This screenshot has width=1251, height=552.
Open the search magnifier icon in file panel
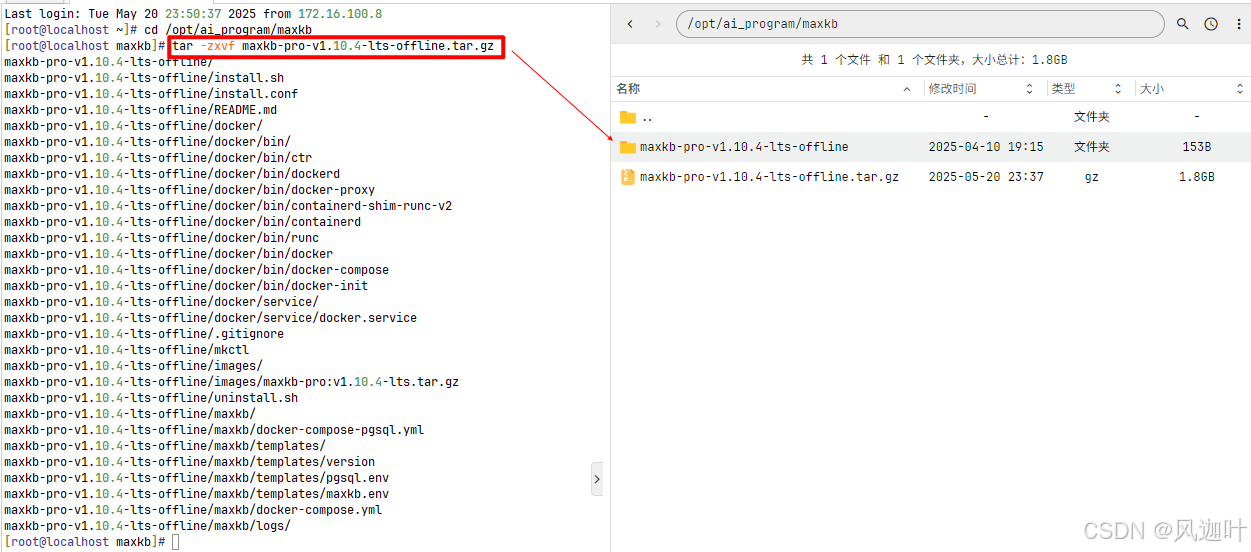tap(1182, 24)
